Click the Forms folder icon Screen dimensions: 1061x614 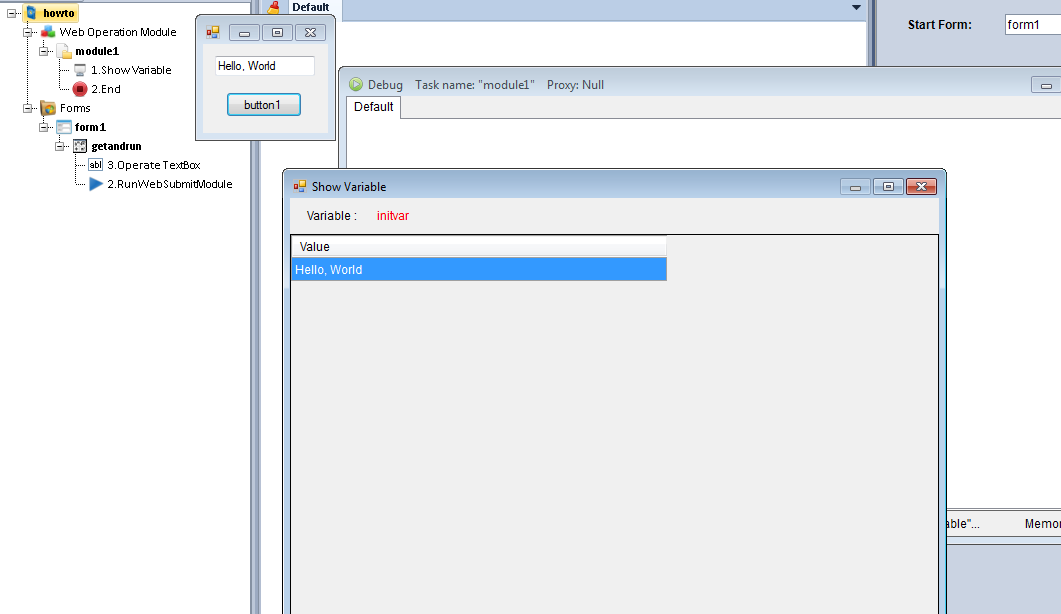point(48,108)
